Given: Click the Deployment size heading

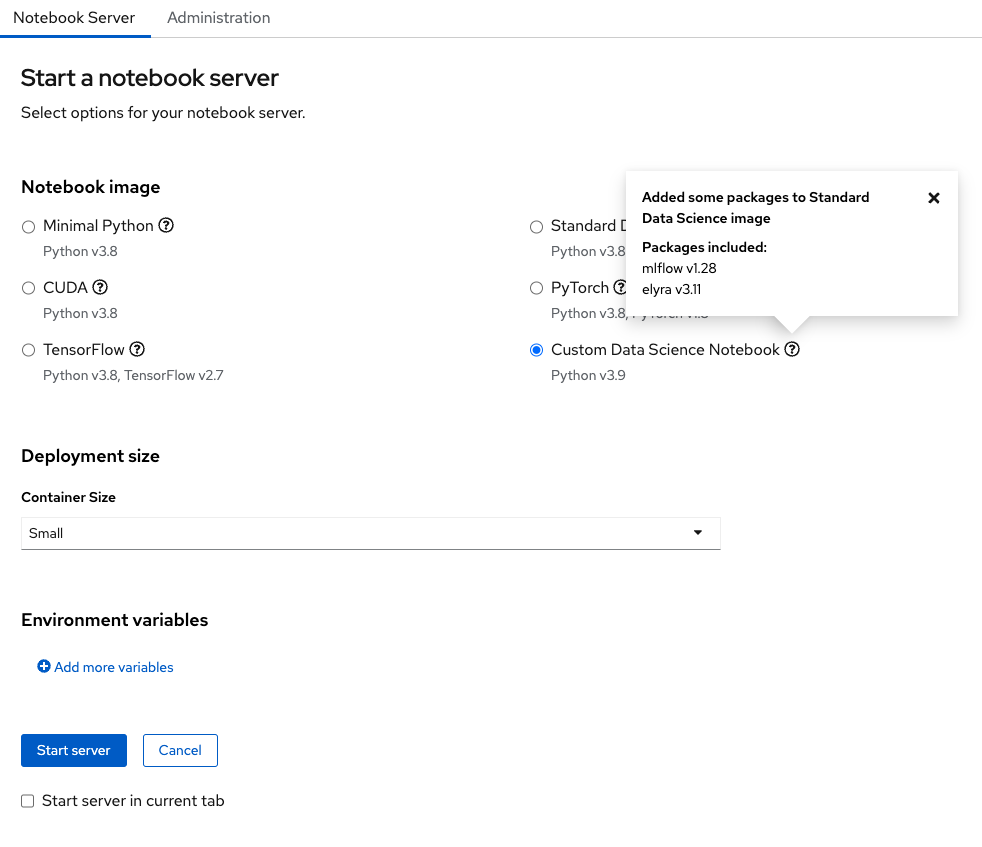Looking at the screenshot, I should pos(90,456).
